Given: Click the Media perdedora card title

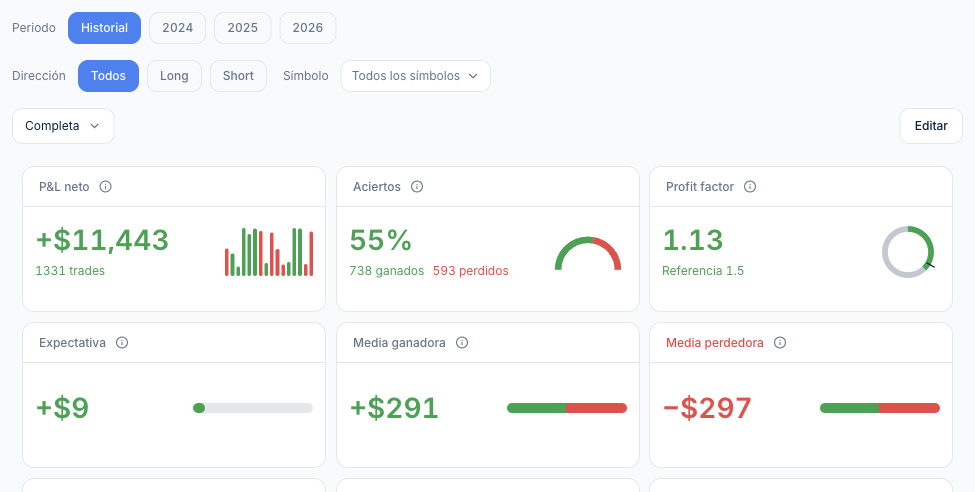Looking at the screenshot, I should [x=714, y=343].
